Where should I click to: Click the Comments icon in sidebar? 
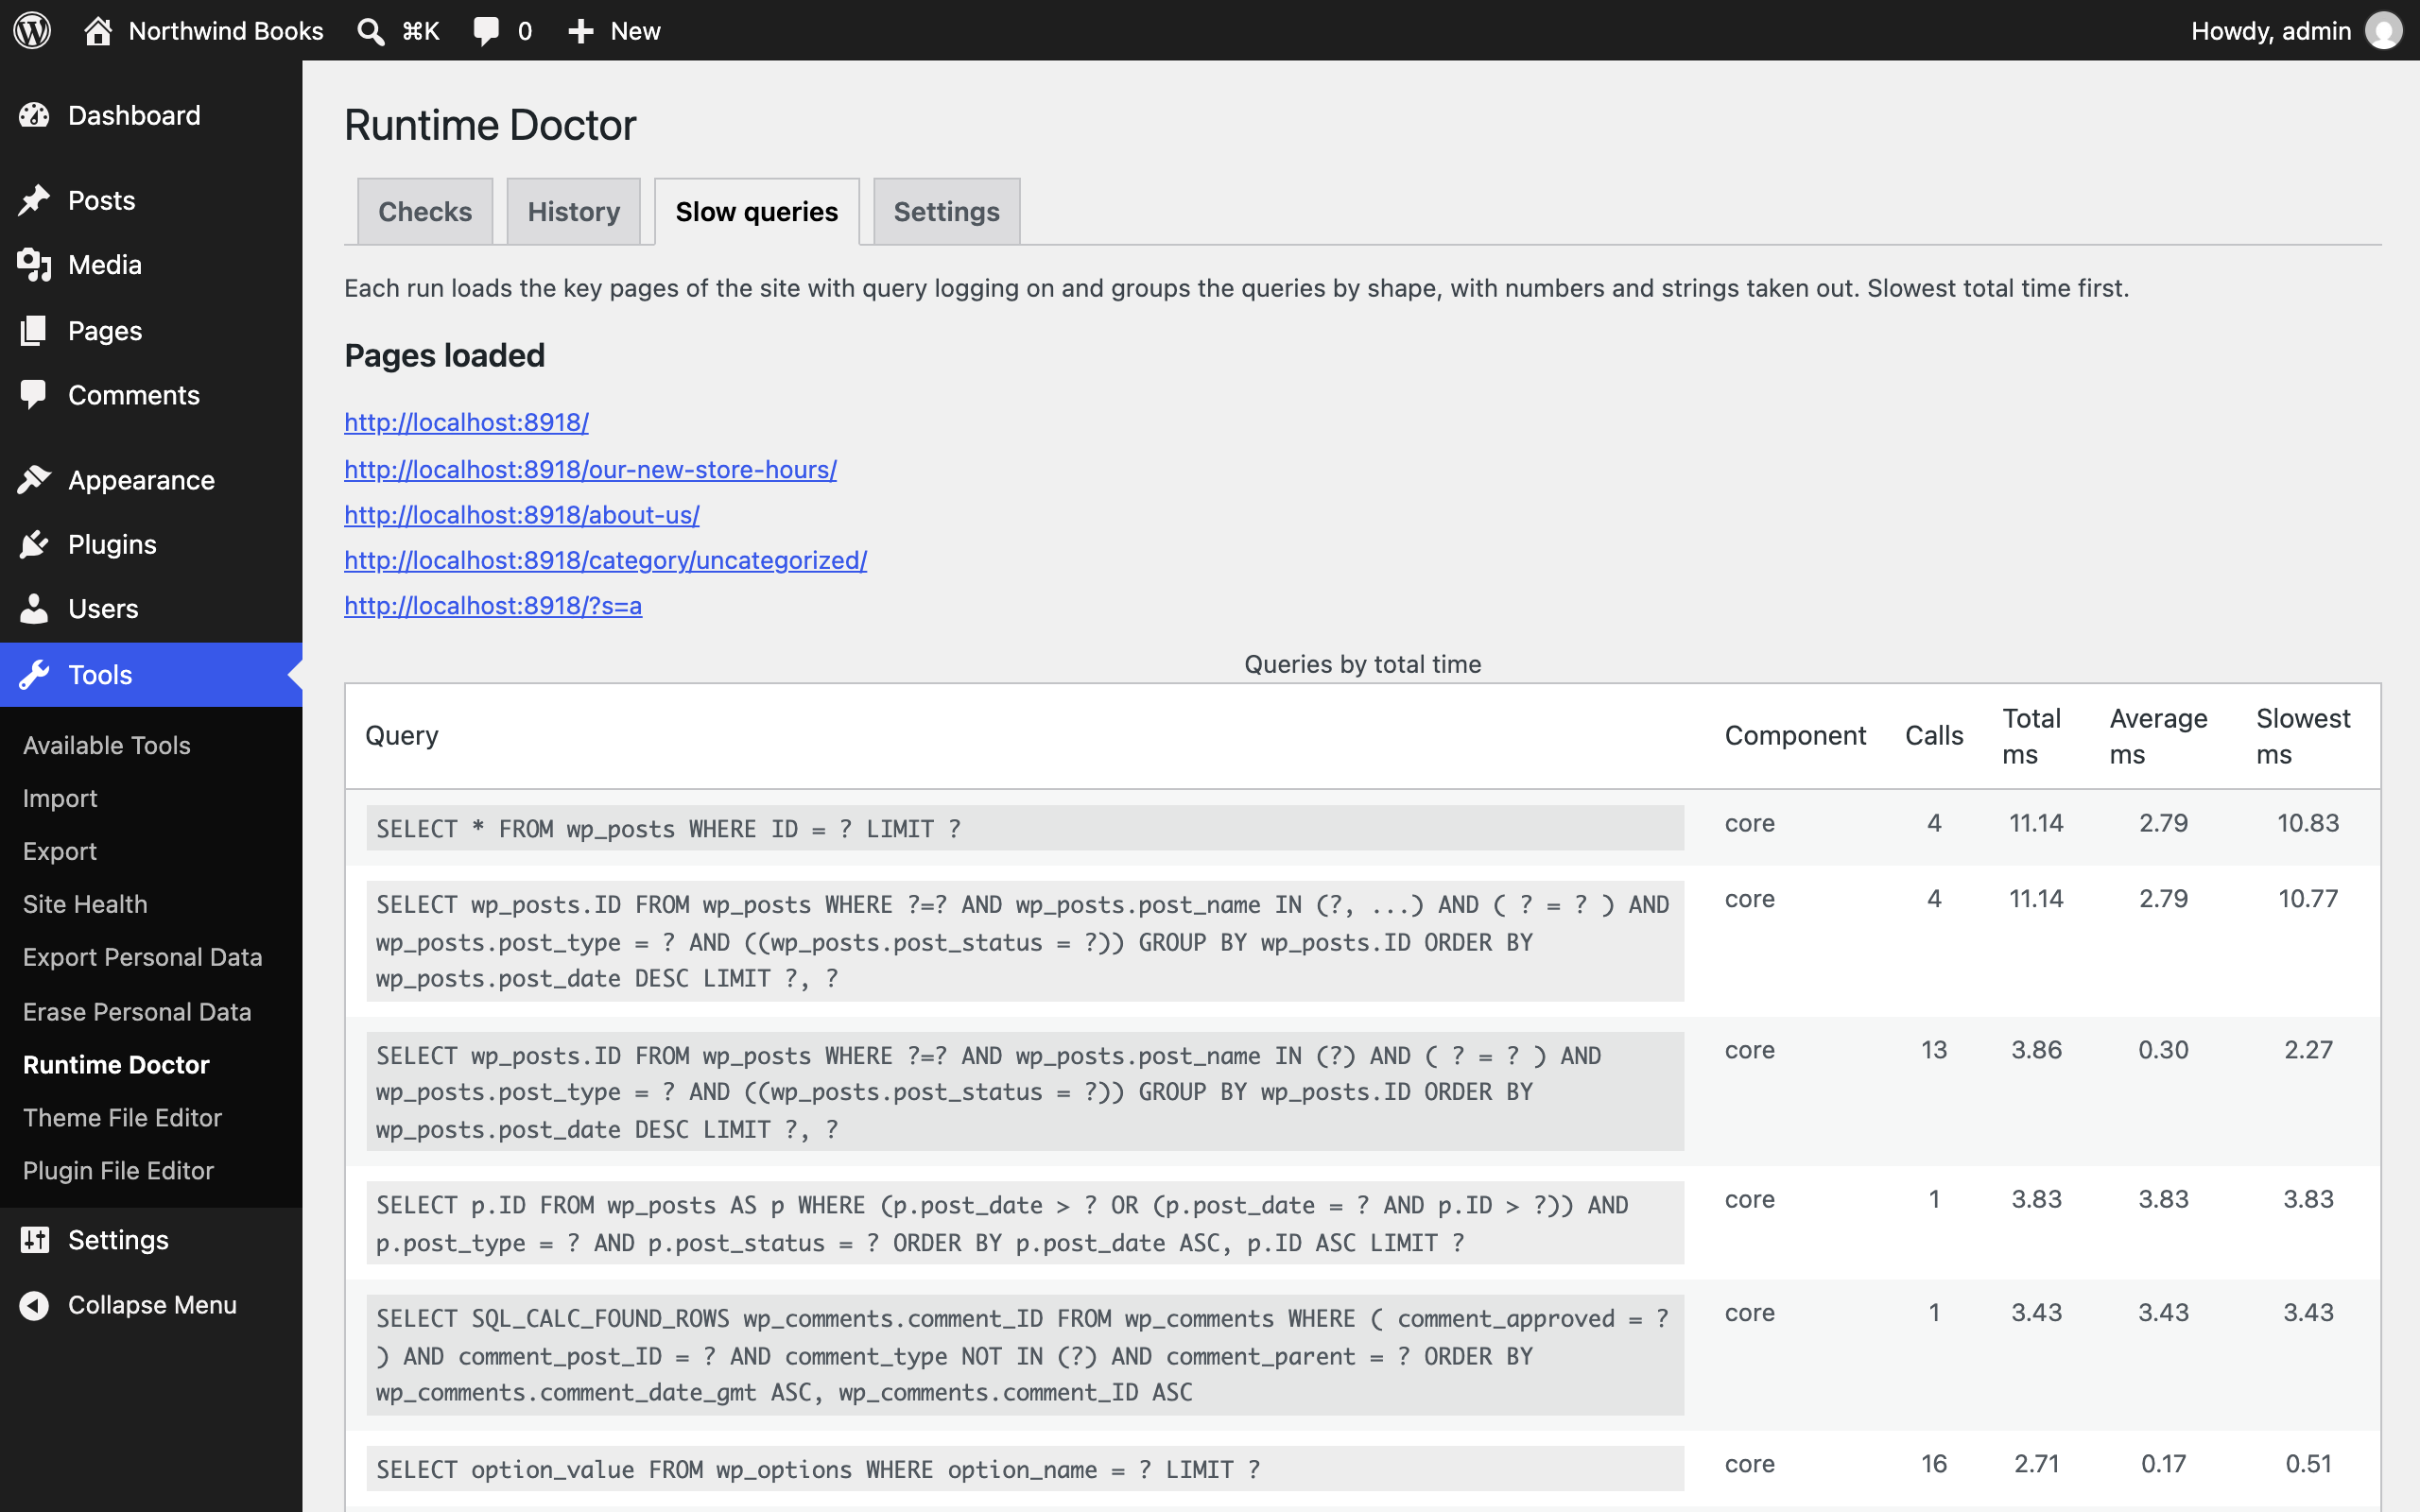point(34,394)
